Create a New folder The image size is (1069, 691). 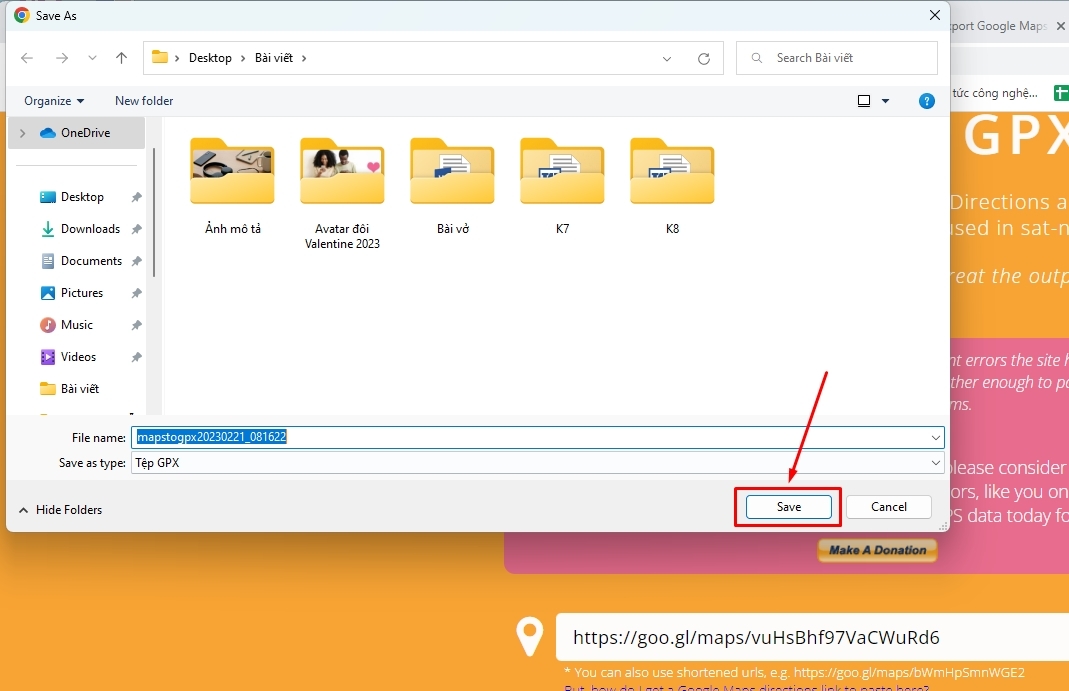tap(144, 101)
